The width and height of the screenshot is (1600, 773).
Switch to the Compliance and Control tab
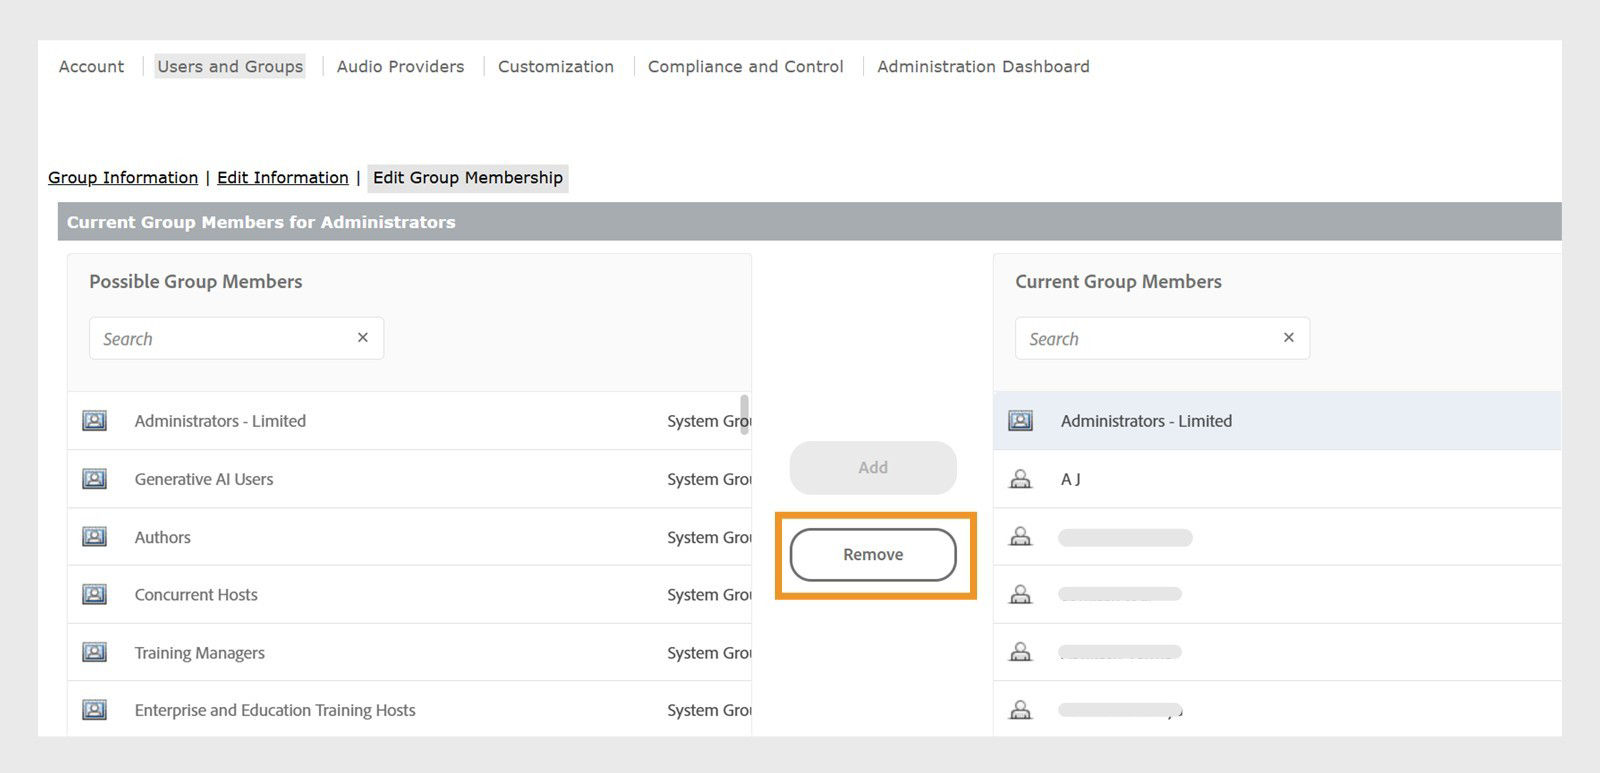click(745, 67)
